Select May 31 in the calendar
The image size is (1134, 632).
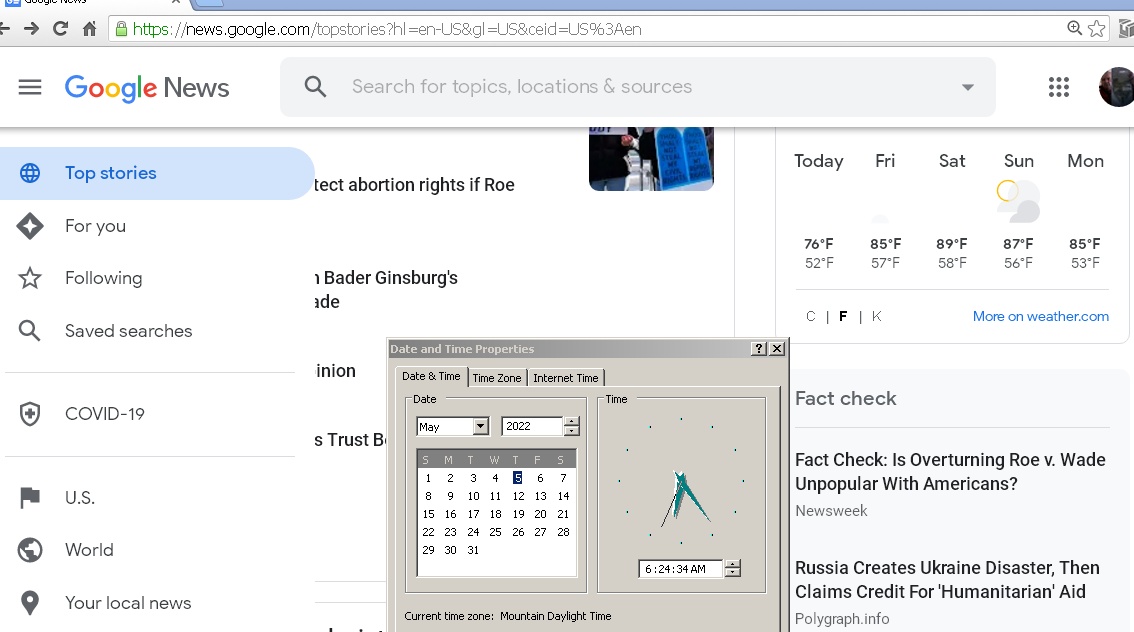point(473,550)
